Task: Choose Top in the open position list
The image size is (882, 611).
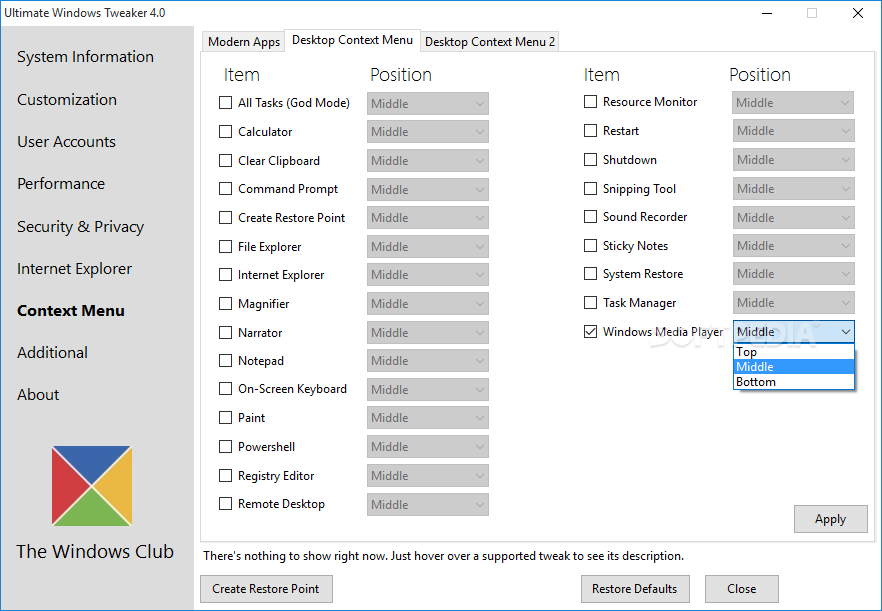Action: (794, 352)
